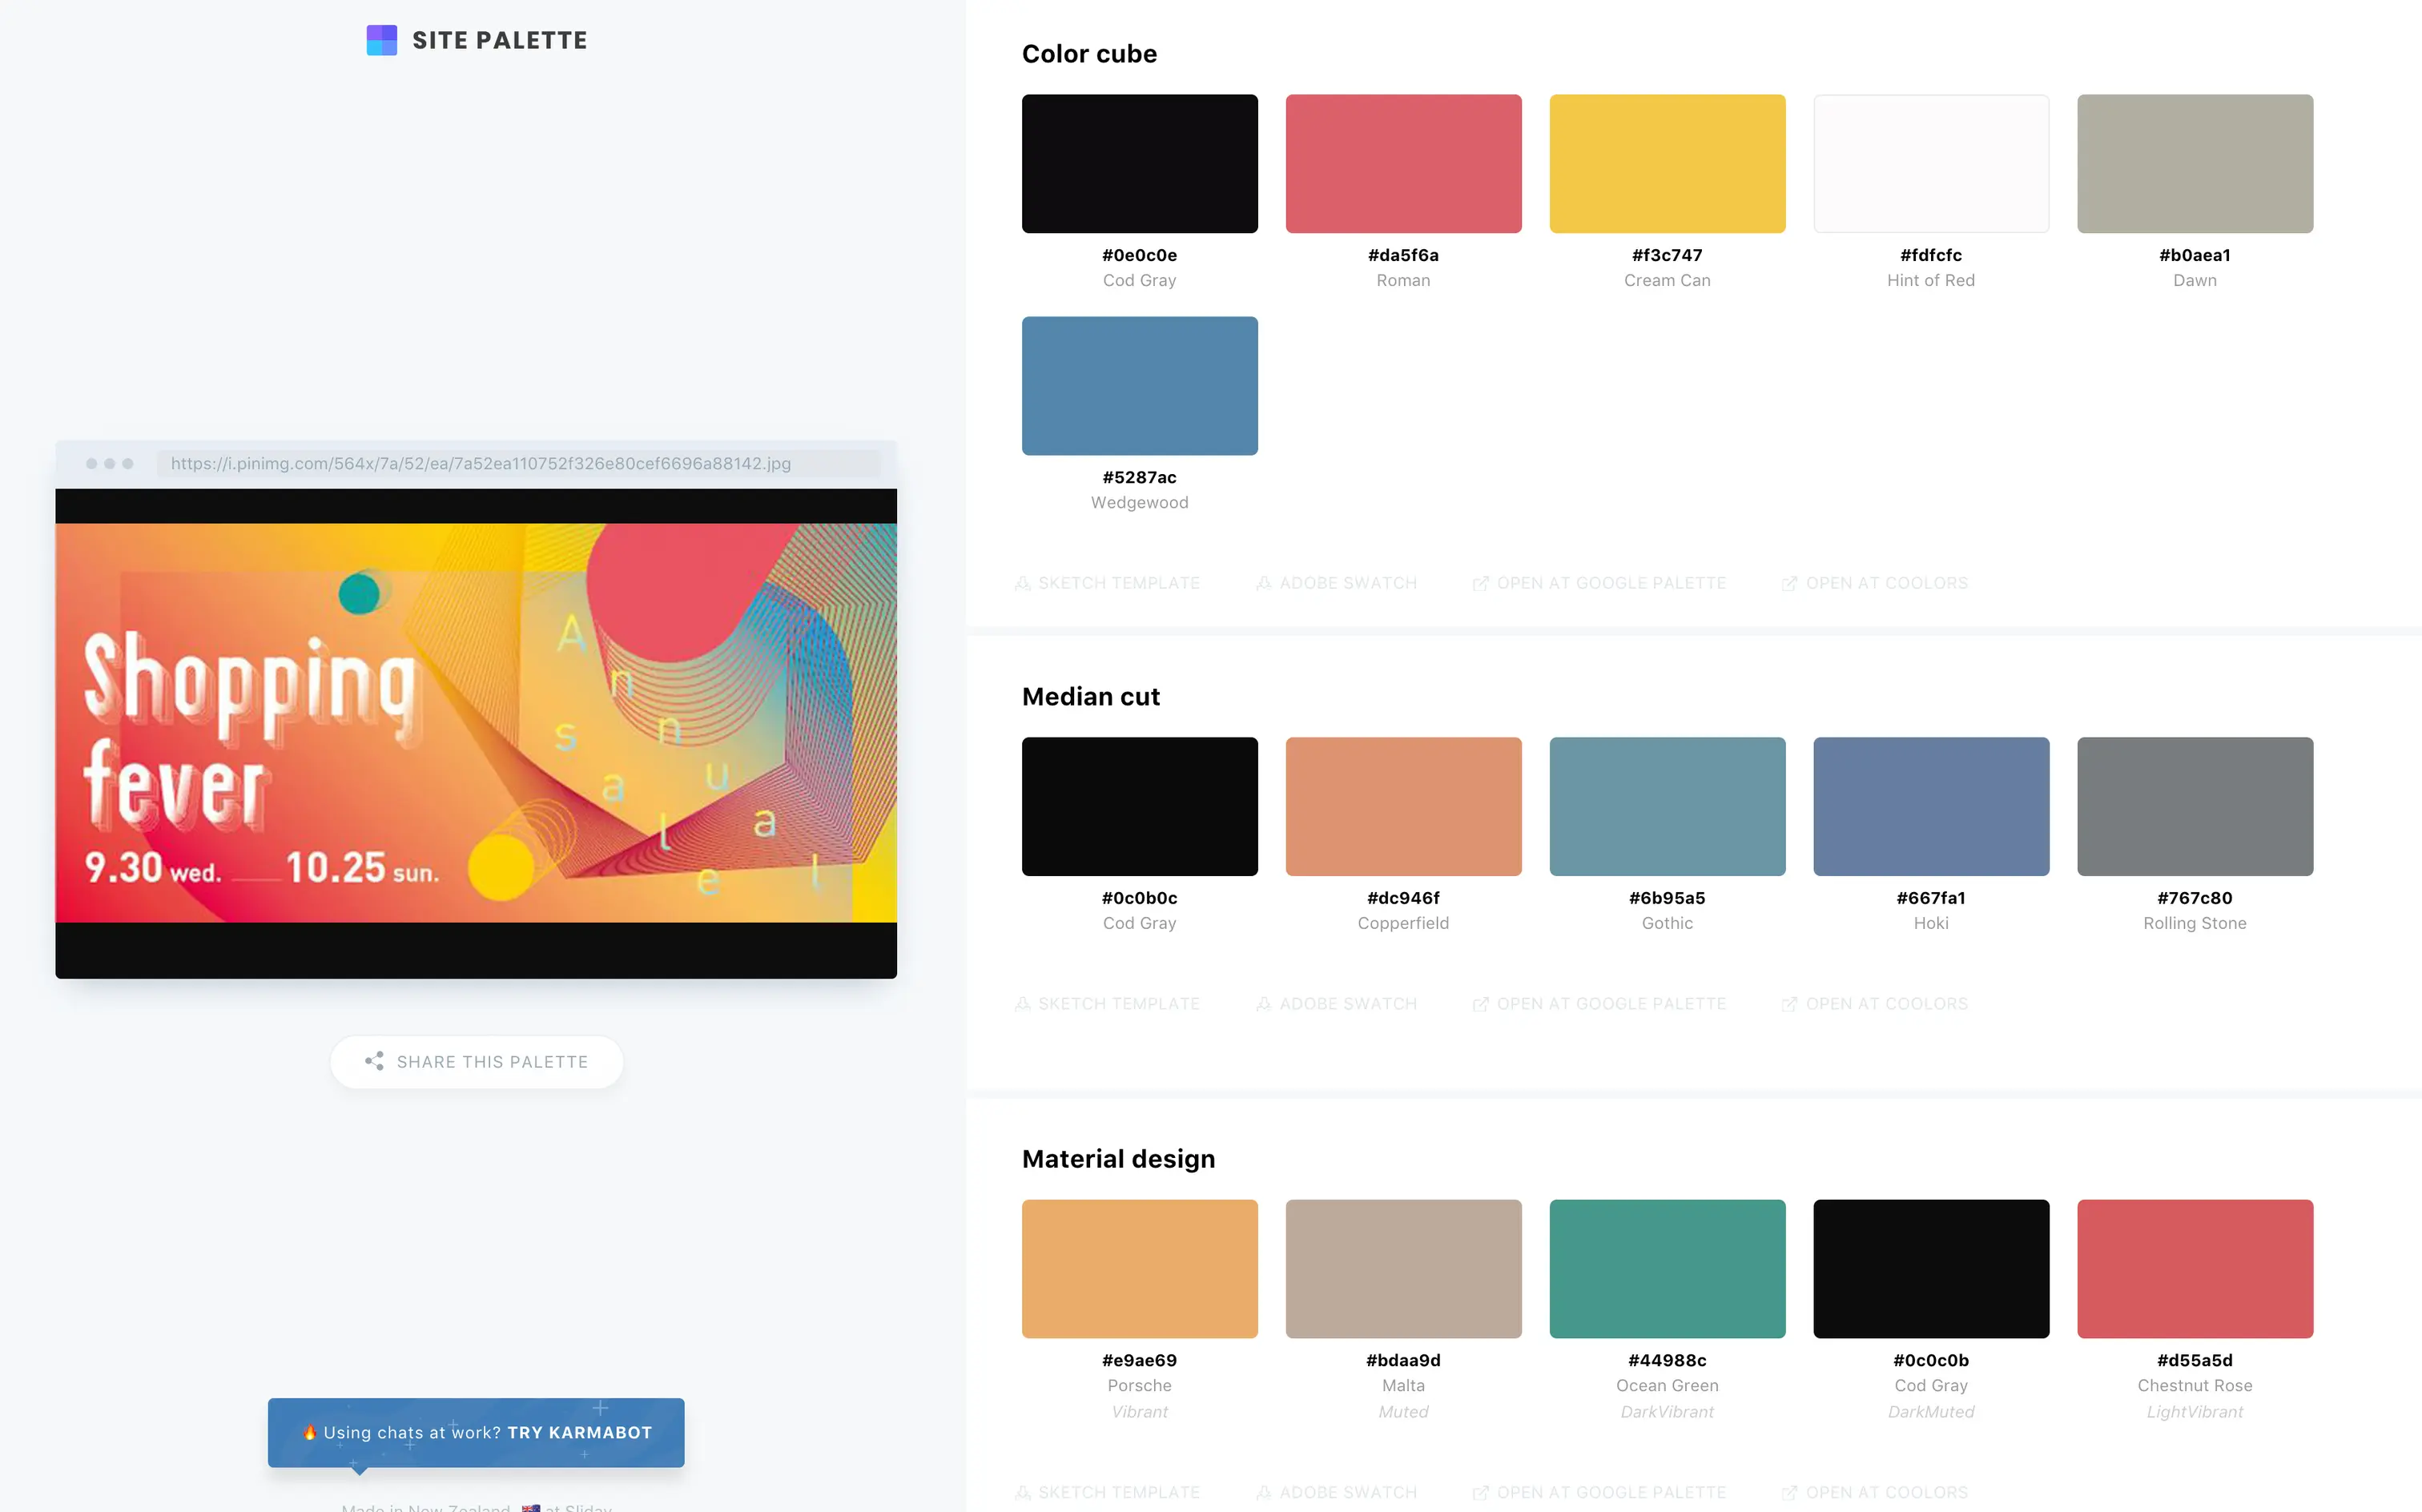2422x1512 pixels.
Task: Select the Cream Can yellow swatch
Action: click(x=1667, y=164)
